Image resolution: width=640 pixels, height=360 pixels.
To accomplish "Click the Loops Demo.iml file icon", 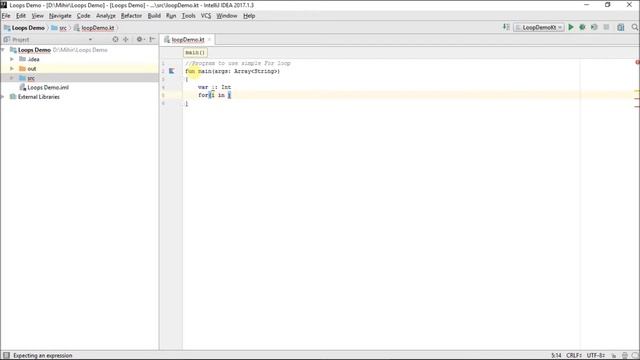I will click(x=23, y=87).
